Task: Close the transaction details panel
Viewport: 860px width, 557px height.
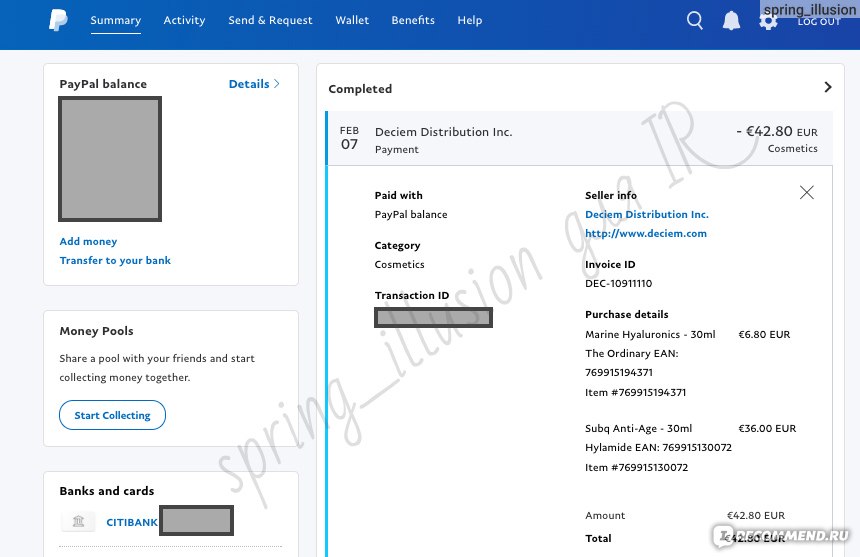Action: tap(806, 192)
